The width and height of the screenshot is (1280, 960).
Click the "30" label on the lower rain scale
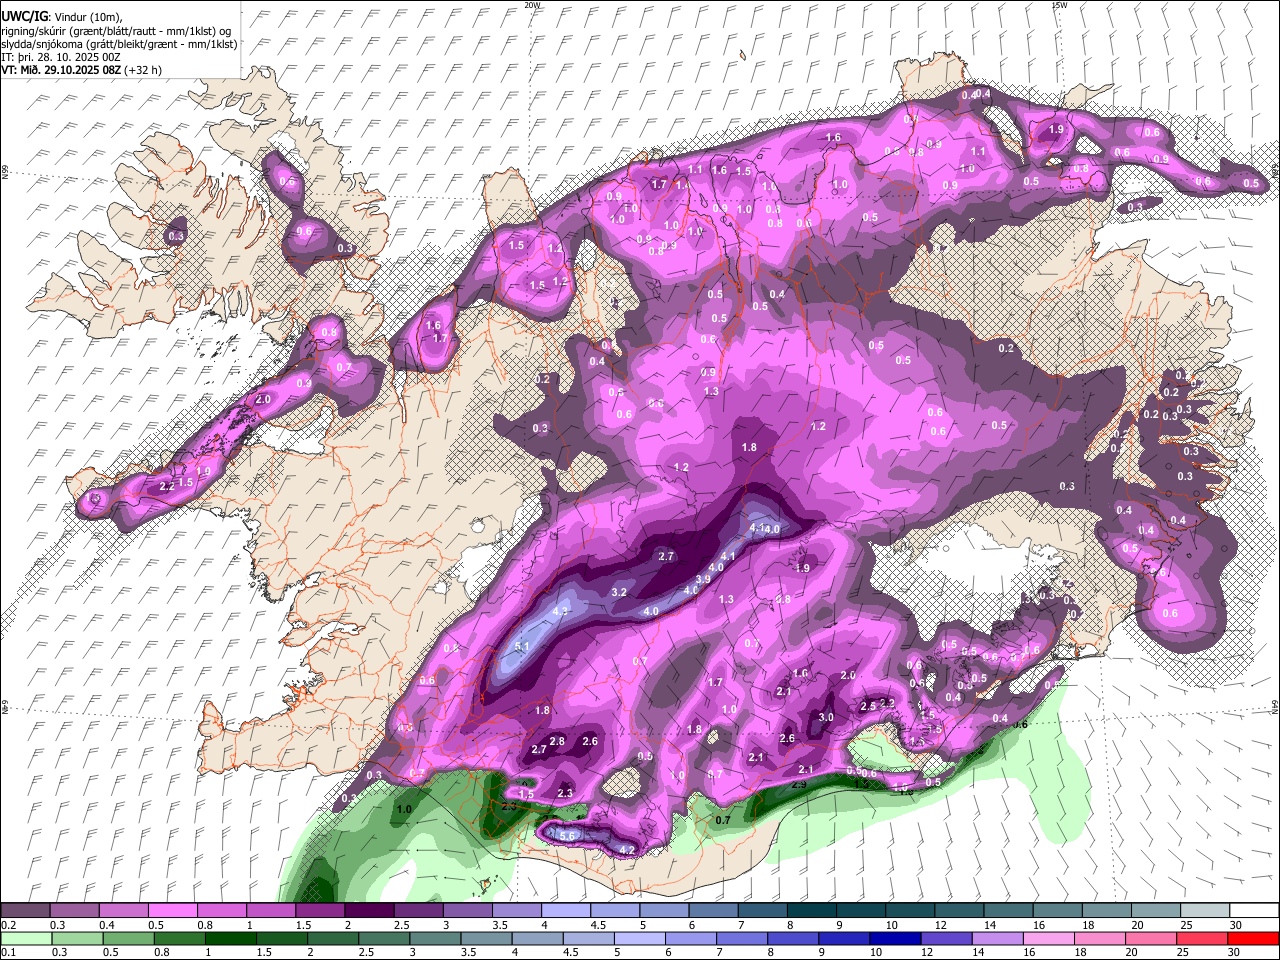tap(1234, 952)
